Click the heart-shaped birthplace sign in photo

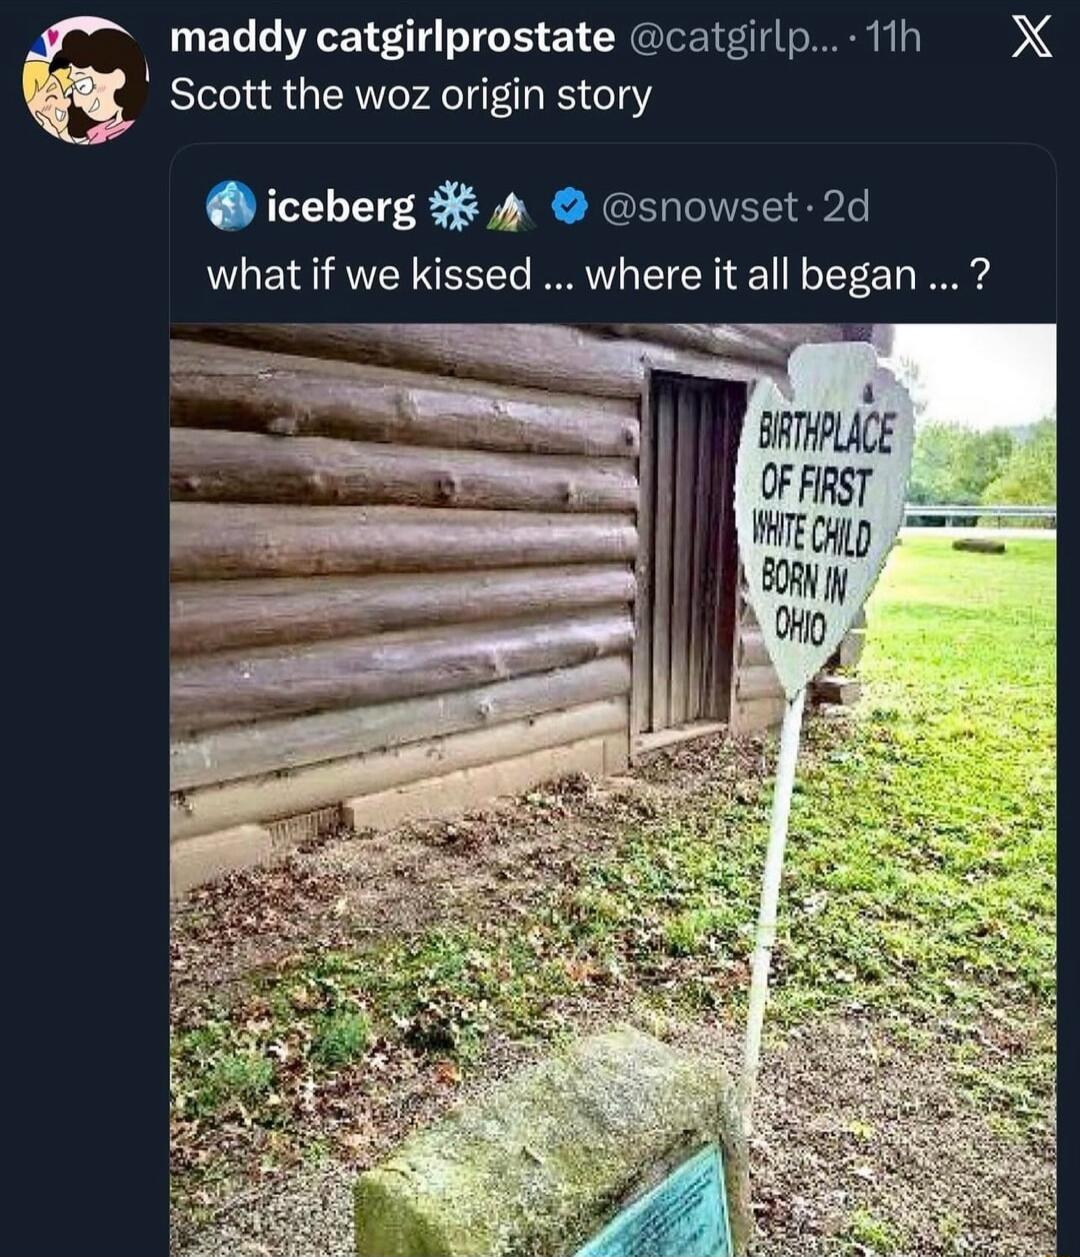point(822,510)
